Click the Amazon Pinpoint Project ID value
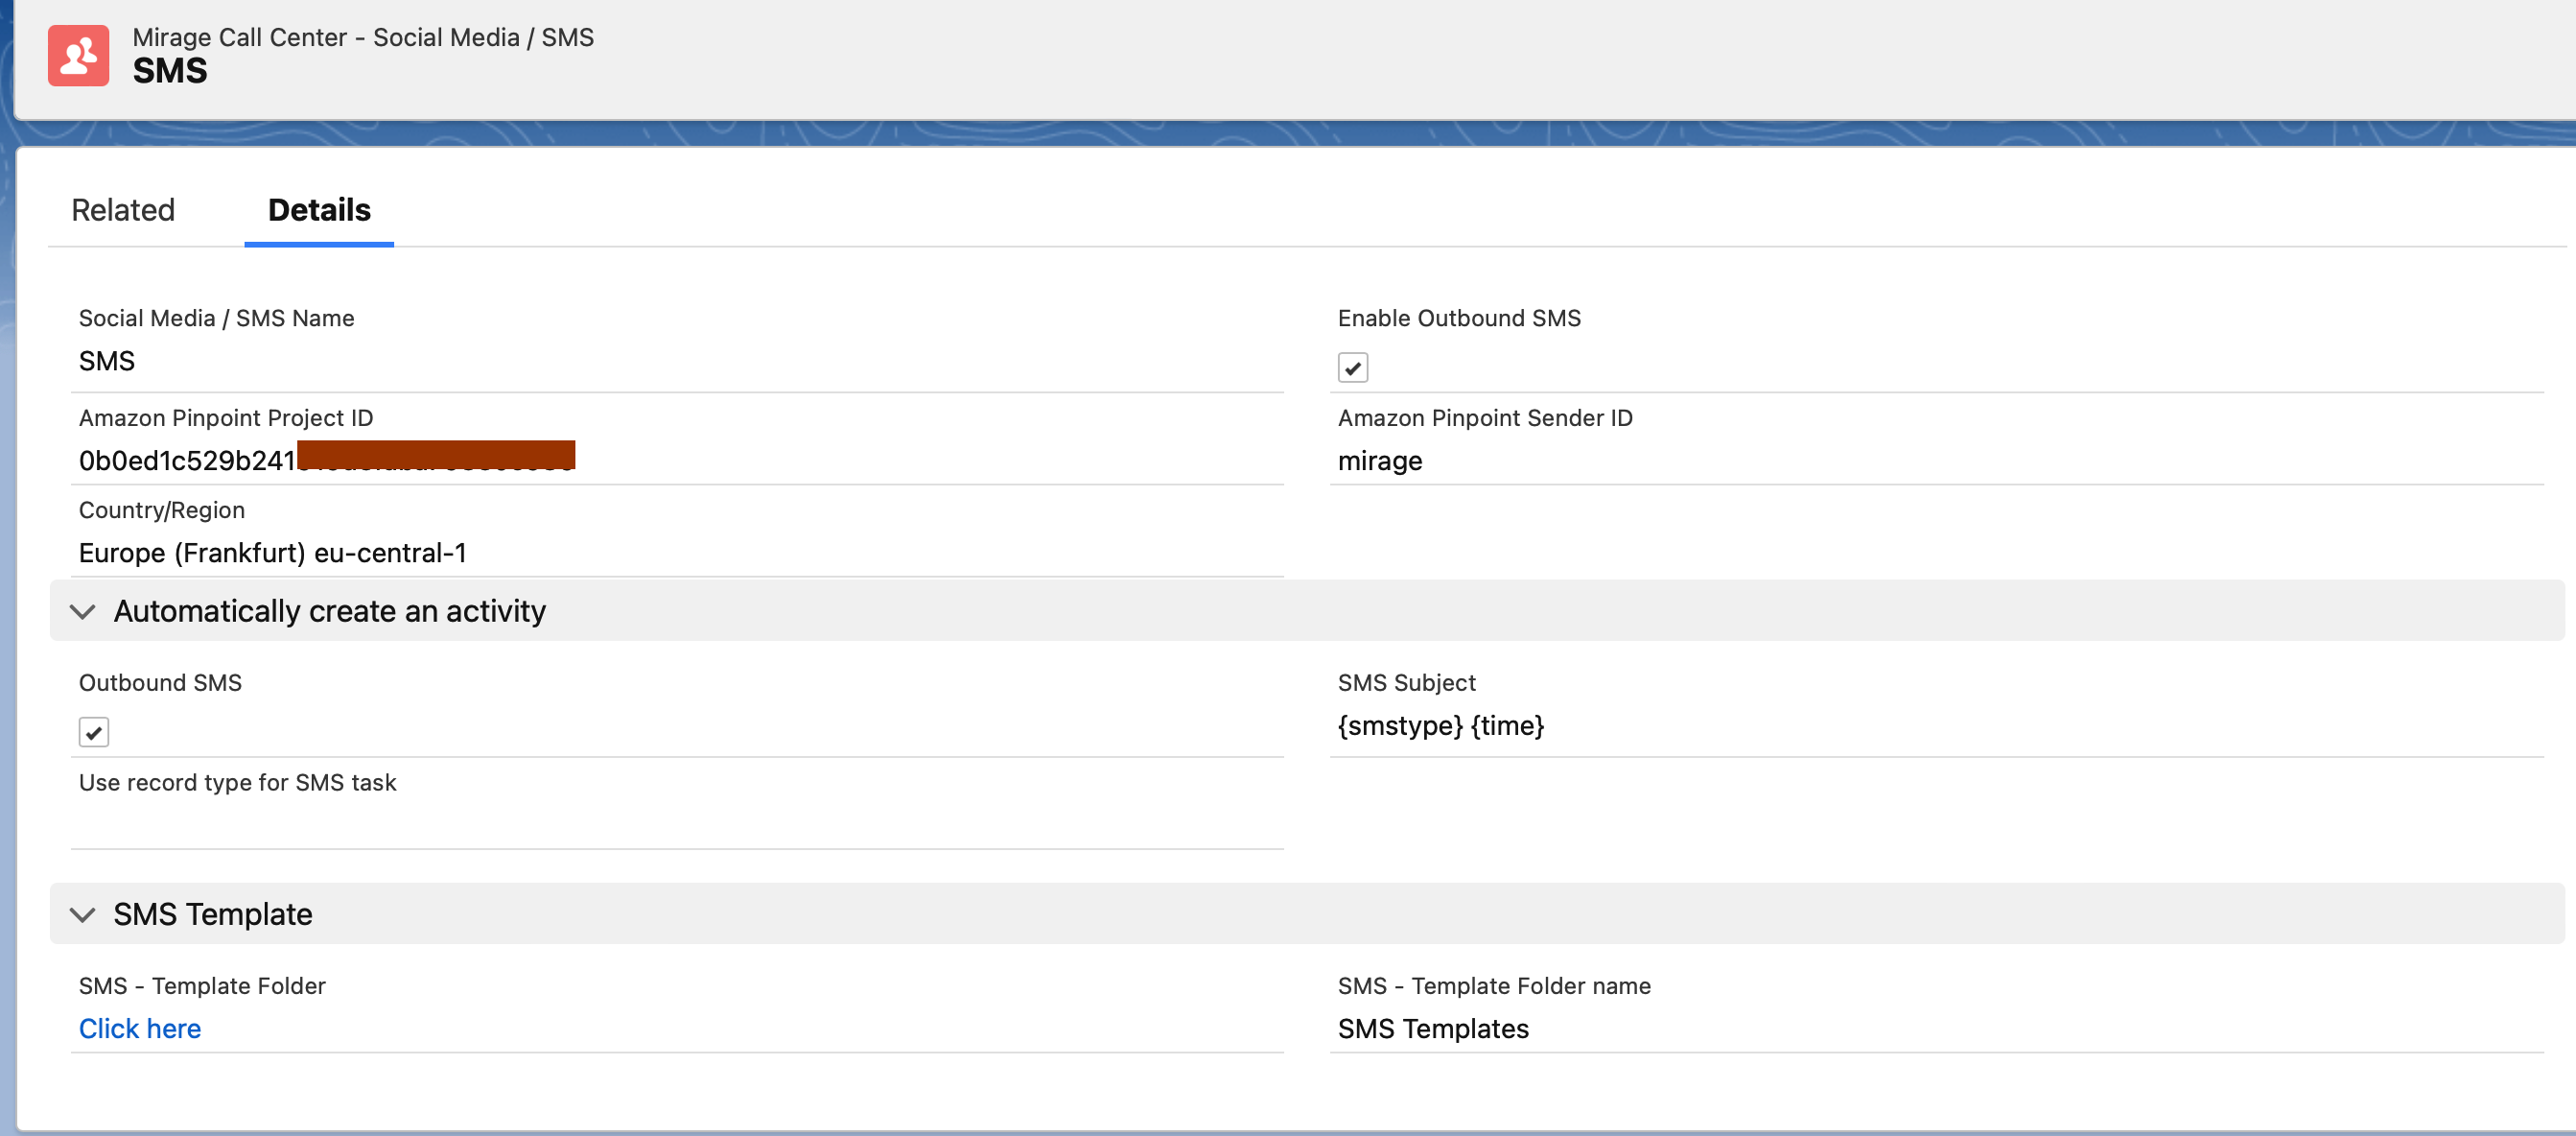2576x1136 pixels. (x=327, y=460)
